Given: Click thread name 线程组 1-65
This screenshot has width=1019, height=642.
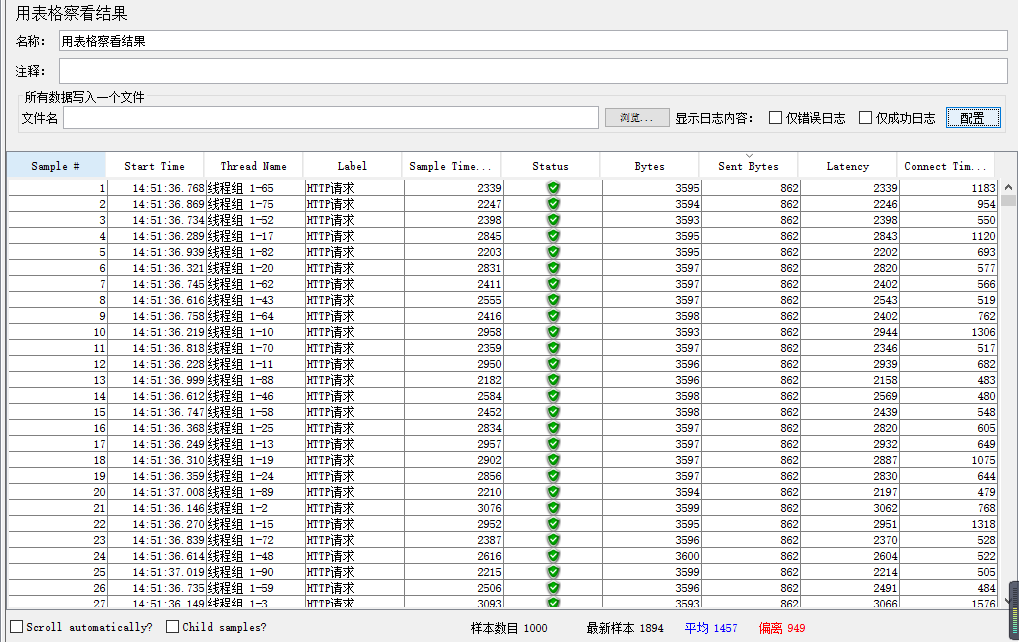Looking at the screenshot, I should (x=240, y=188).
